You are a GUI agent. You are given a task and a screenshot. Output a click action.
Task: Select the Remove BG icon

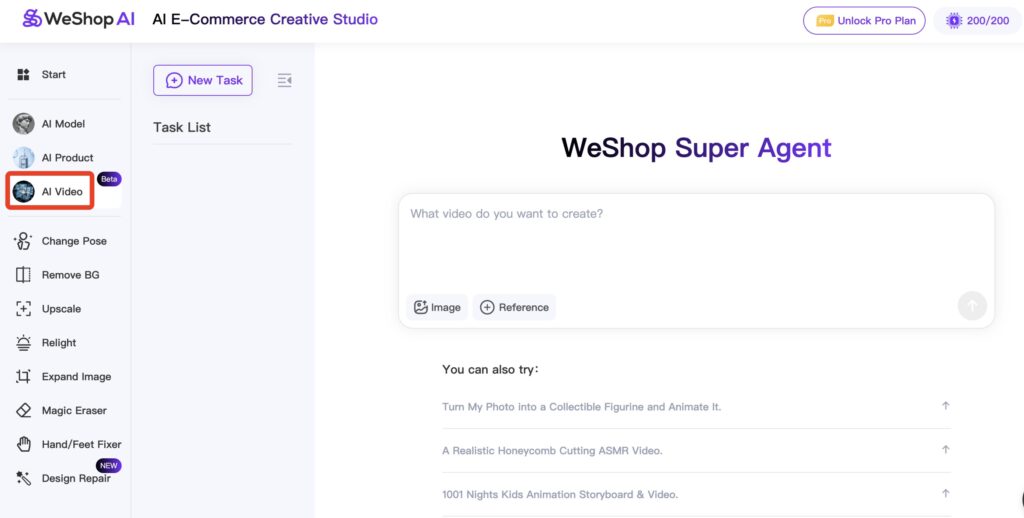[x=23, y=275]
